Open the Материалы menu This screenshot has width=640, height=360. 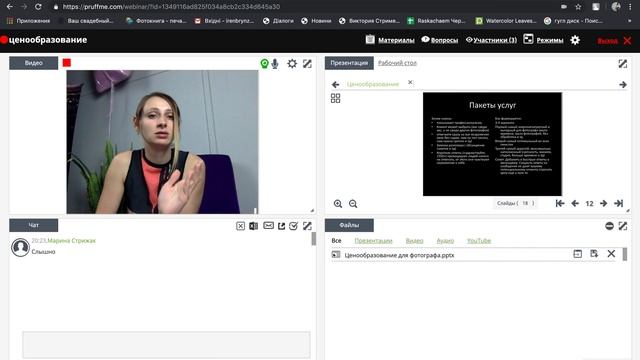[390, 40]
